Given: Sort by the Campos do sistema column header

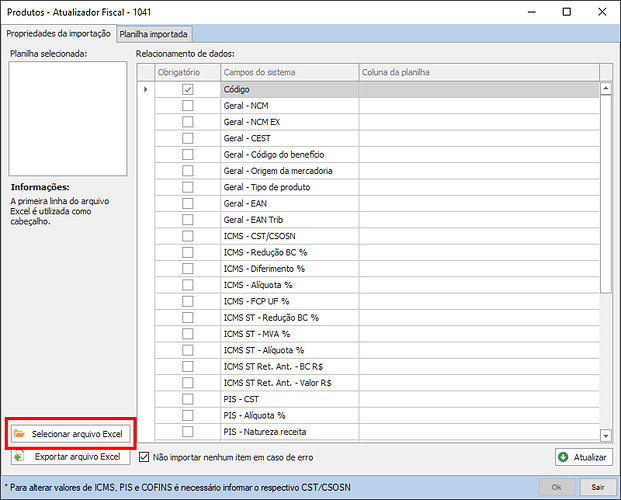Looking at the screenshot, I should pyautogui.click(x=288, y=73).
